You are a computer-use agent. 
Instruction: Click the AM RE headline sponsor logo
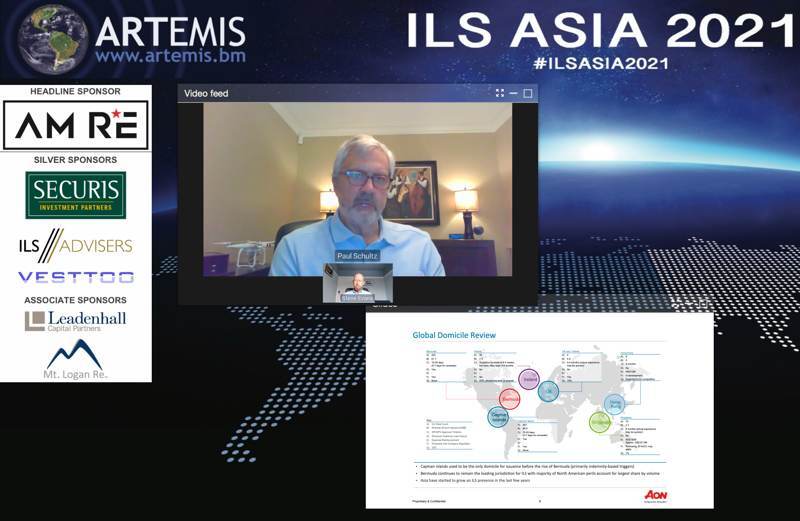pos(76,125)
